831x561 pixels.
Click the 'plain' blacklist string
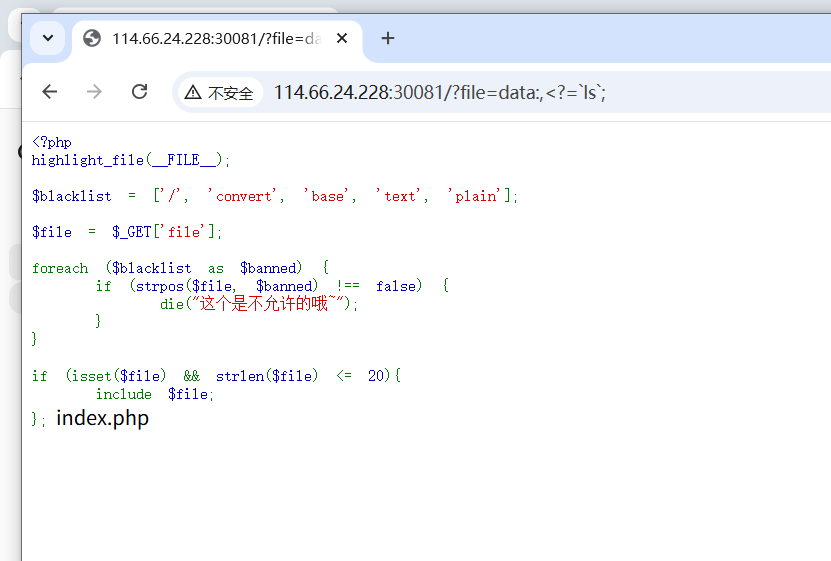[x=475, y=196]
